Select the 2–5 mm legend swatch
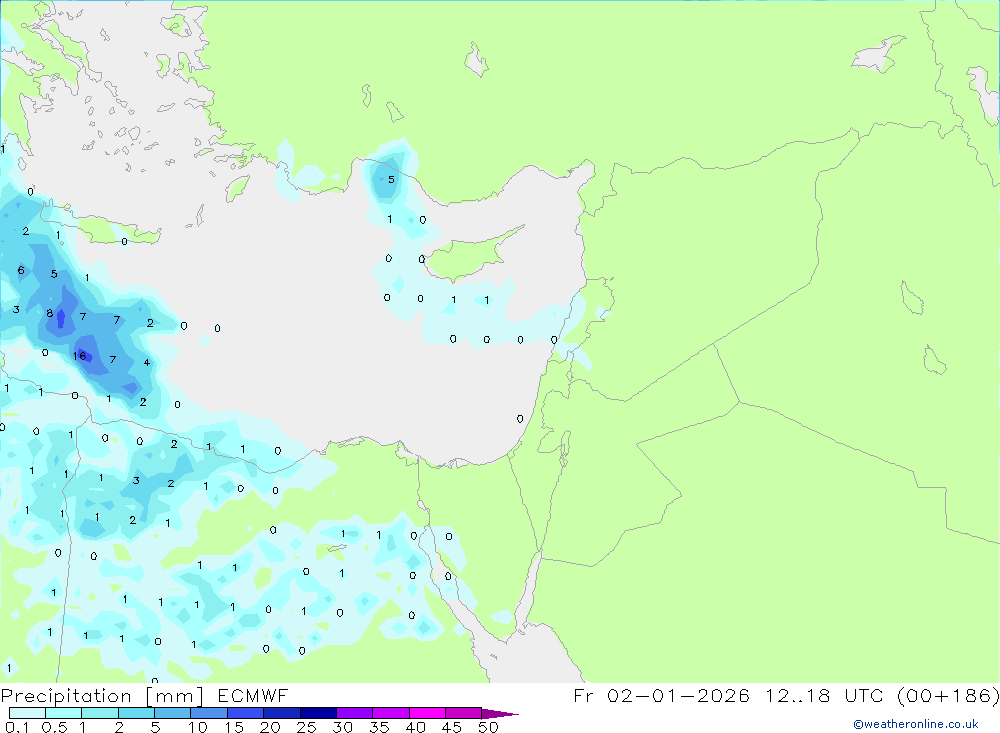1000x733 pixels. (136, 713)
